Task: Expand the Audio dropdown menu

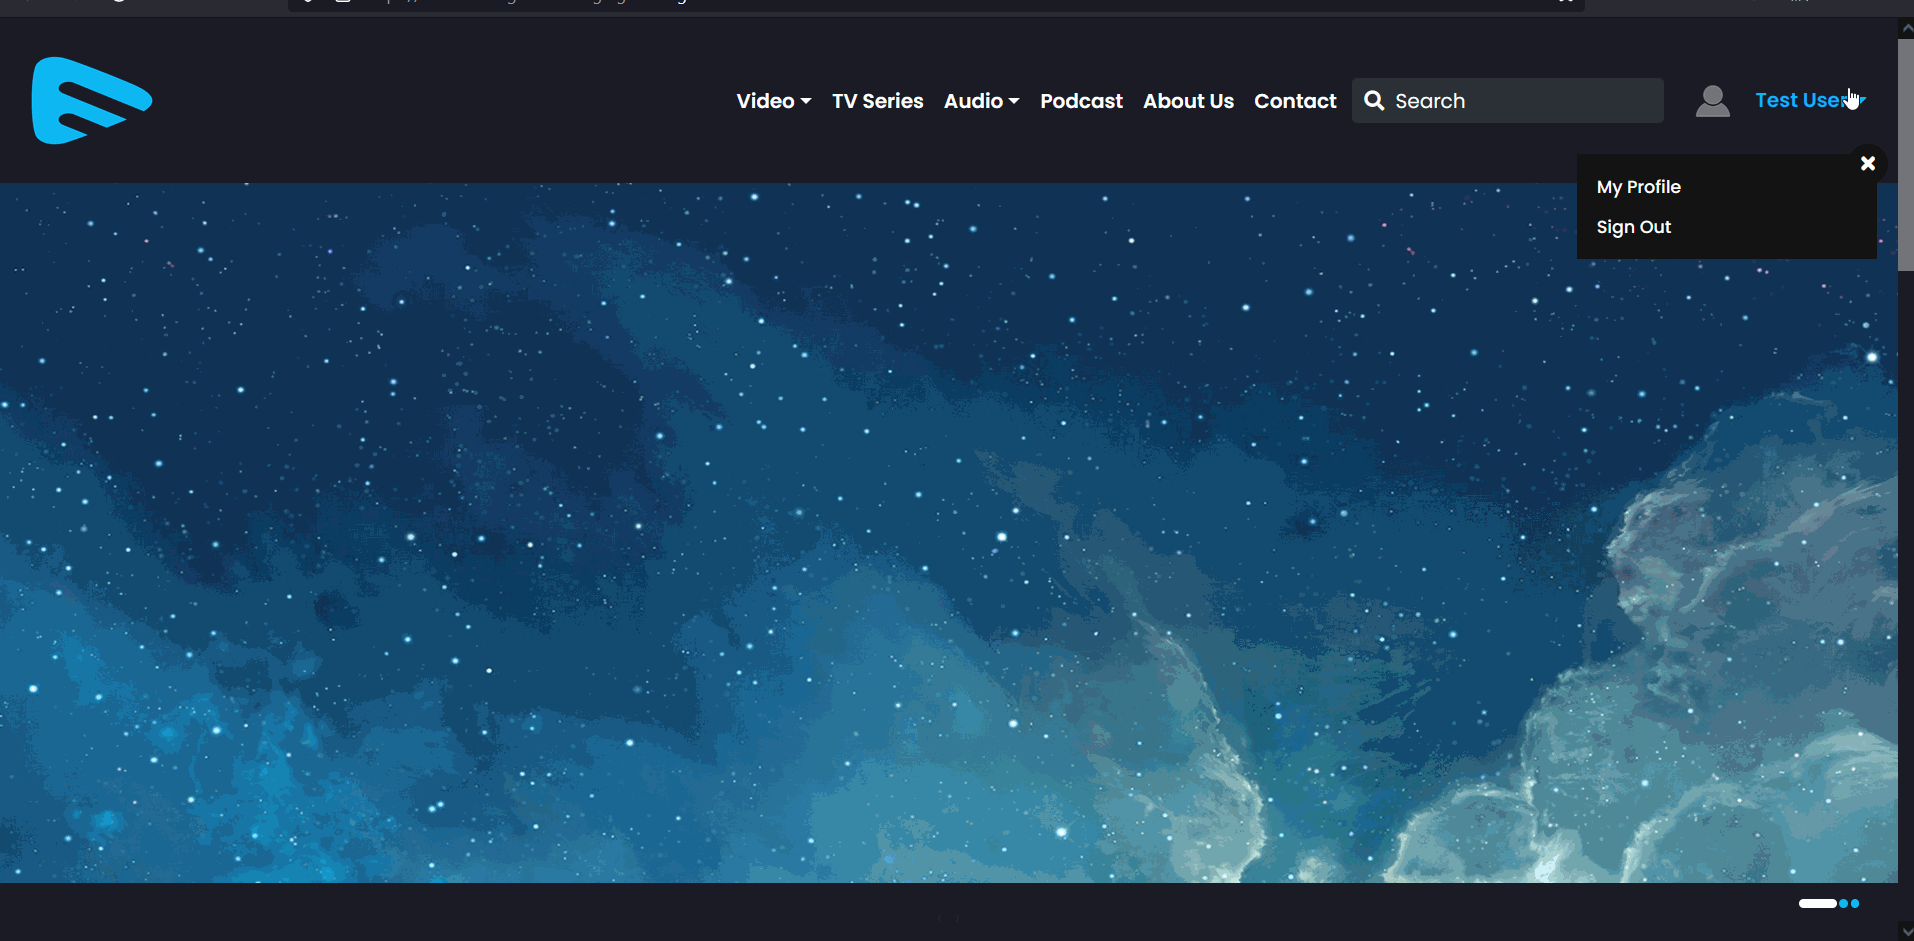Action: (x=981, y=101)
